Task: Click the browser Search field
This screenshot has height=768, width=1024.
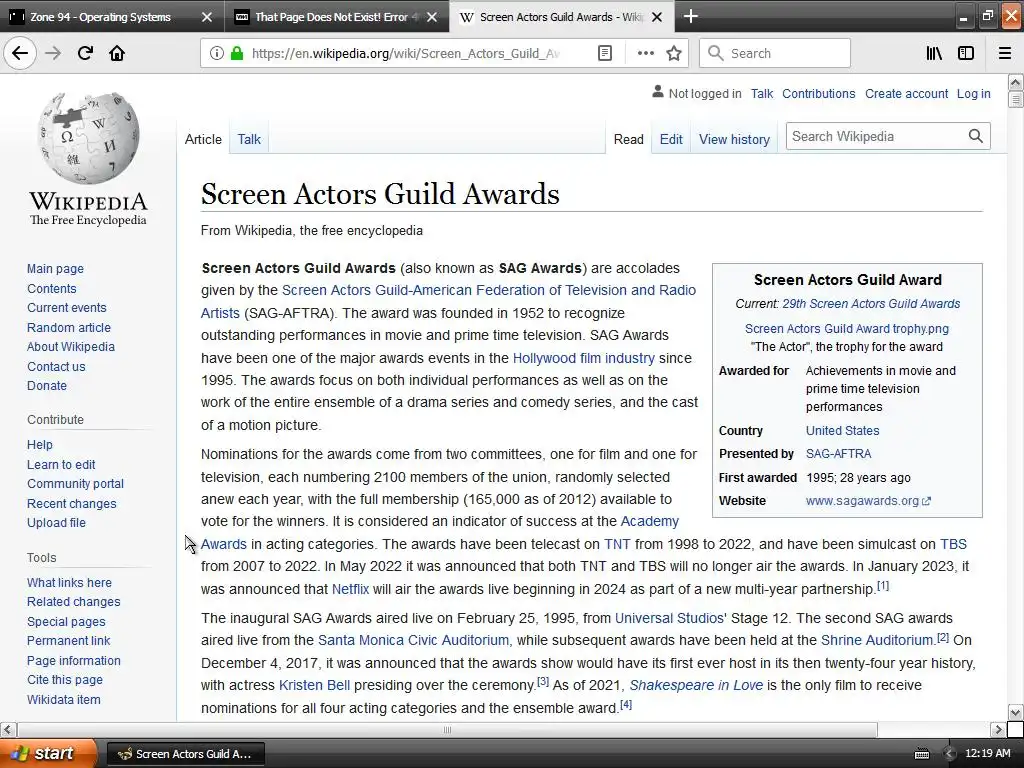Action: click(775, 53)
